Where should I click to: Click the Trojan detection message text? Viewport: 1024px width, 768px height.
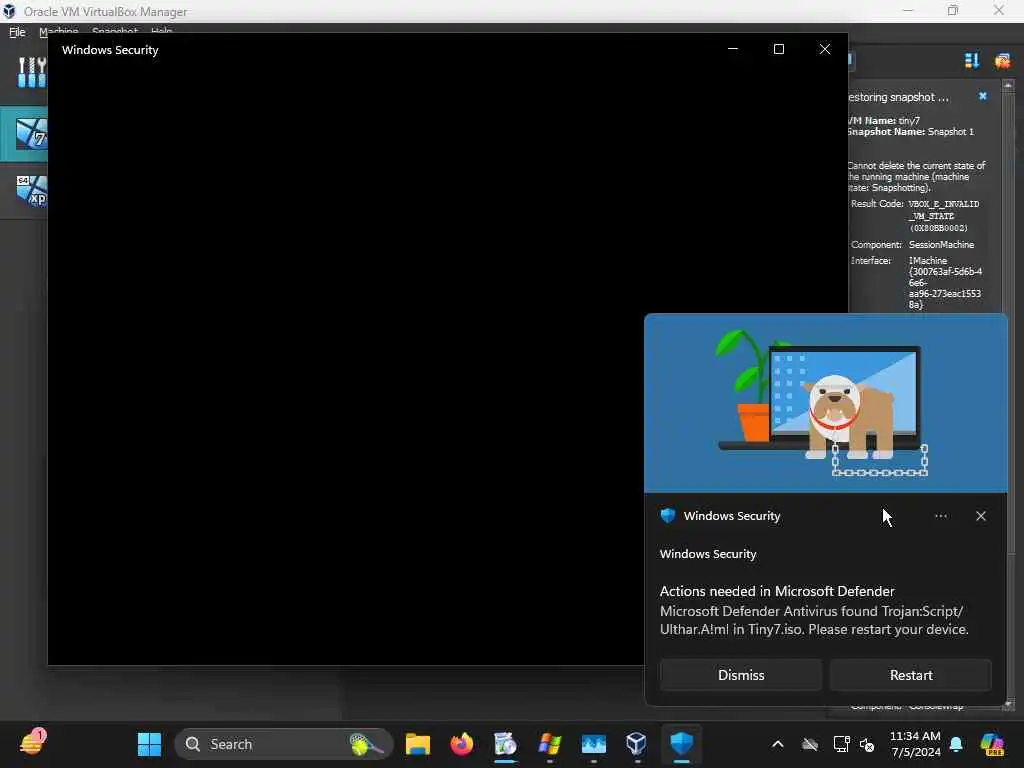point(814,620)
